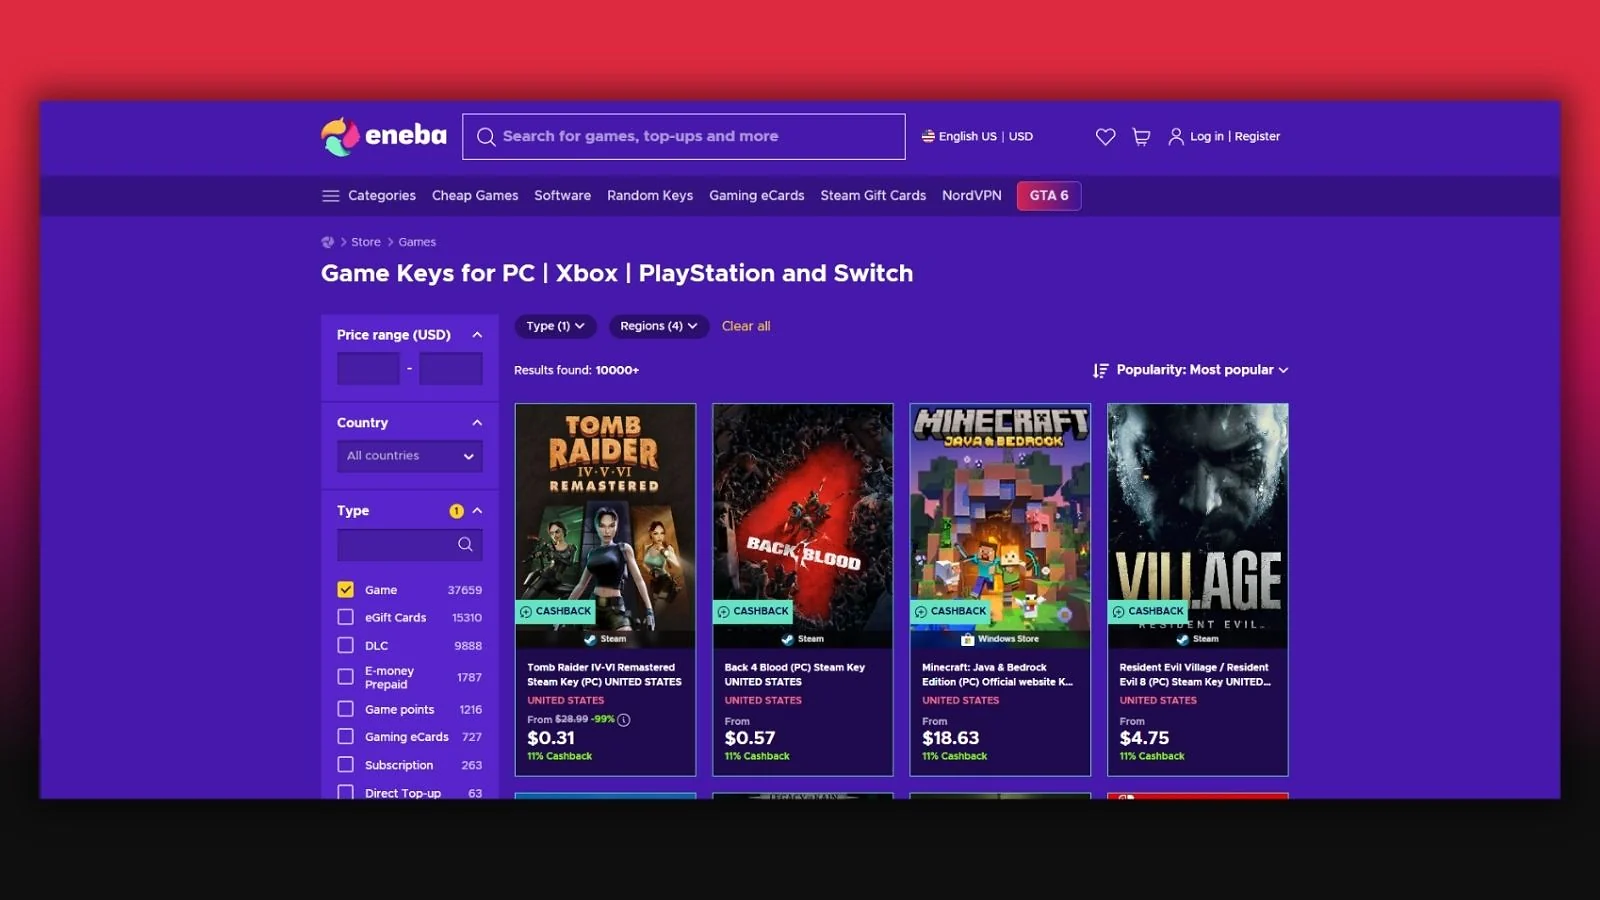This screenshot has height=900, width=1600.
Task: Open the wishlist heart icon
Action: pyautogui.click(x=1105, y=137)
